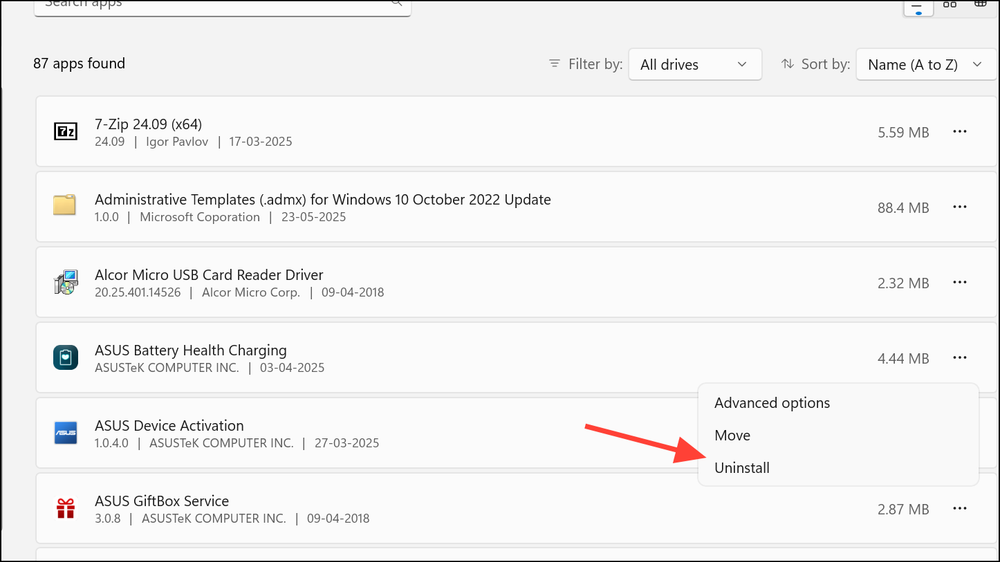
Task: Choose Move from the context menu
Action: [732, 435]
